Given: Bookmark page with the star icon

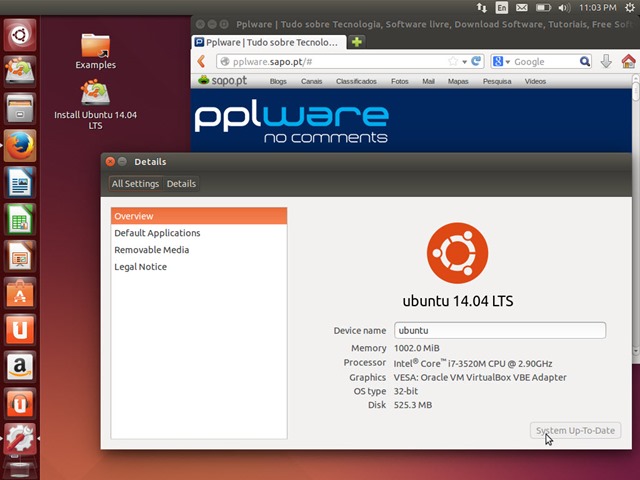Looking at the screenshot, I should tap(453, 61).
